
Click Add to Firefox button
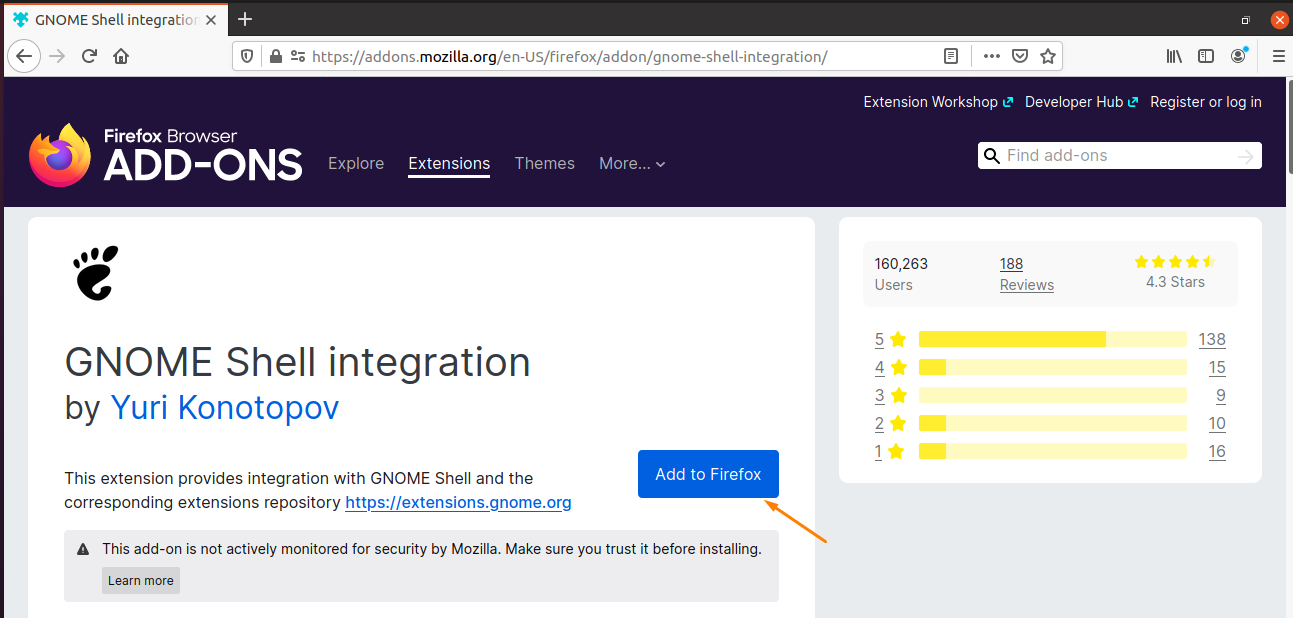point(708,474)
